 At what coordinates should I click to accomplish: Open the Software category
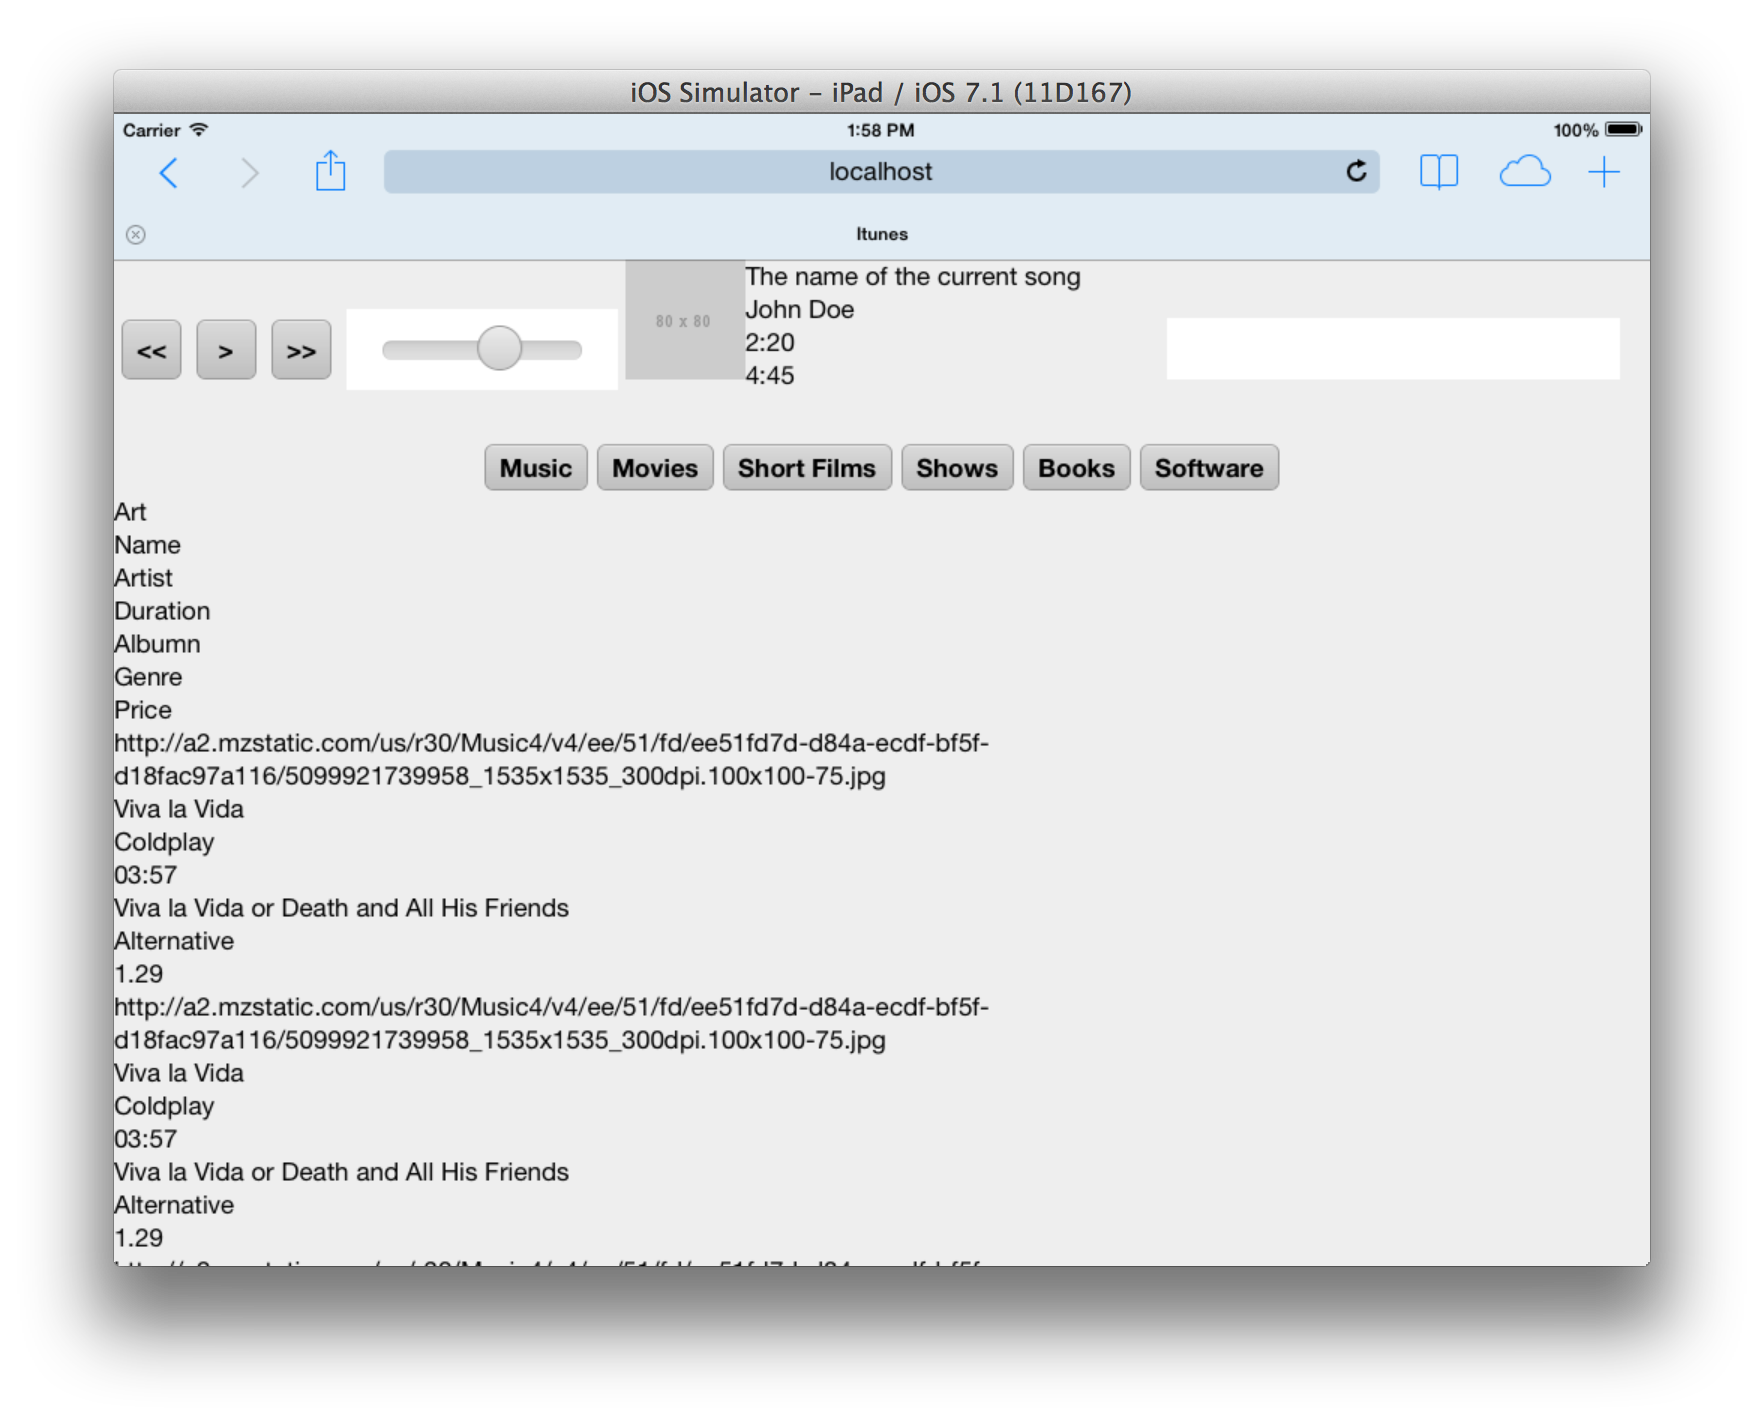(x=1209, y=468)
